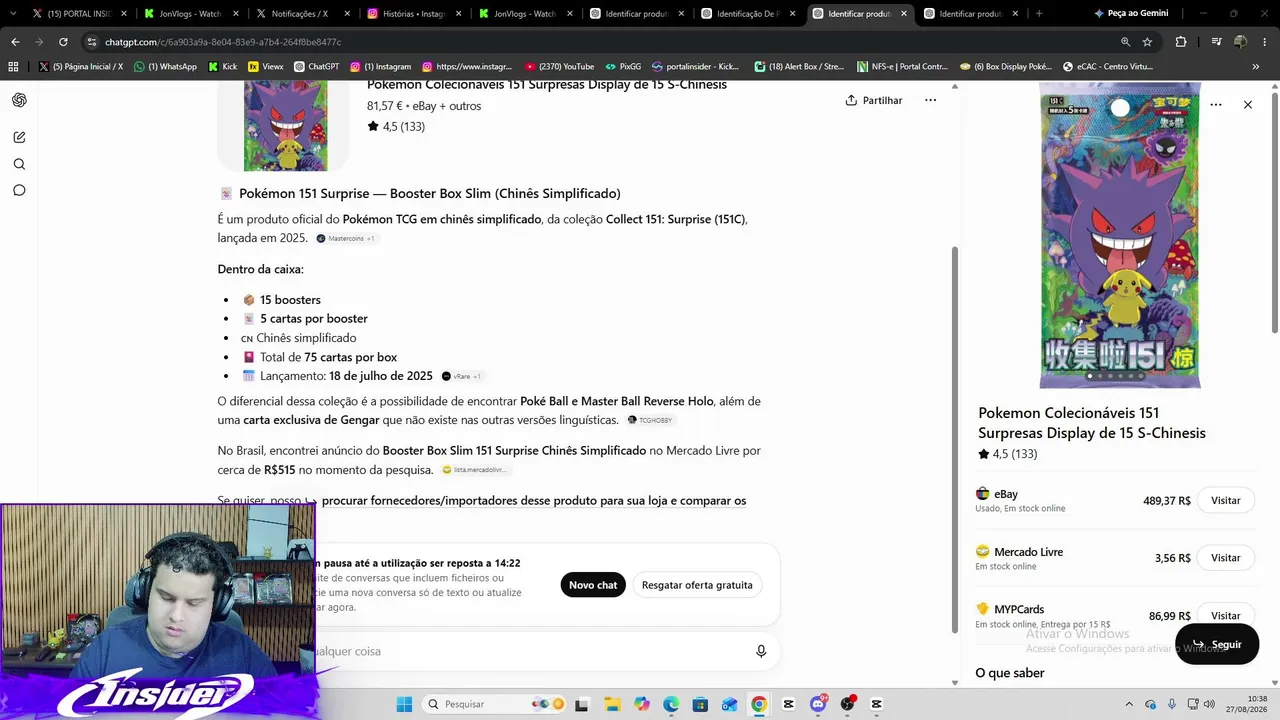Open the procurar fornecedores/importadores suggestion link
This screenshot has height=720, width=1280.
pyautogui.click(x=534, y=500)
